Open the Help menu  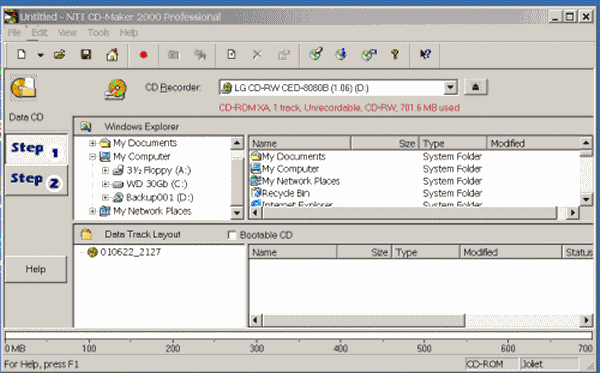[129, 33]
